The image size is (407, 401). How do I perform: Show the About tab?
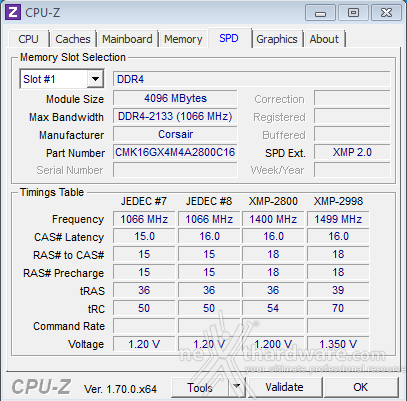[324, 39]
